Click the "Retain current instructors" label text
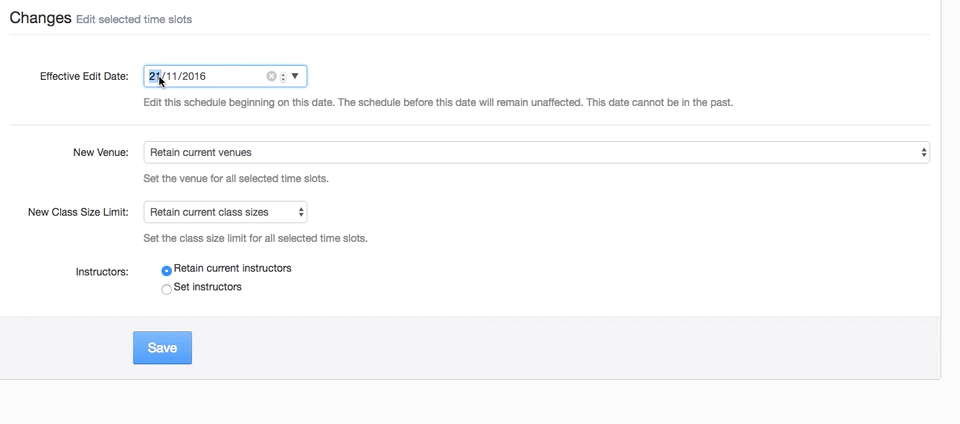This screenshot has width=960, height=424. click(232, 268)
